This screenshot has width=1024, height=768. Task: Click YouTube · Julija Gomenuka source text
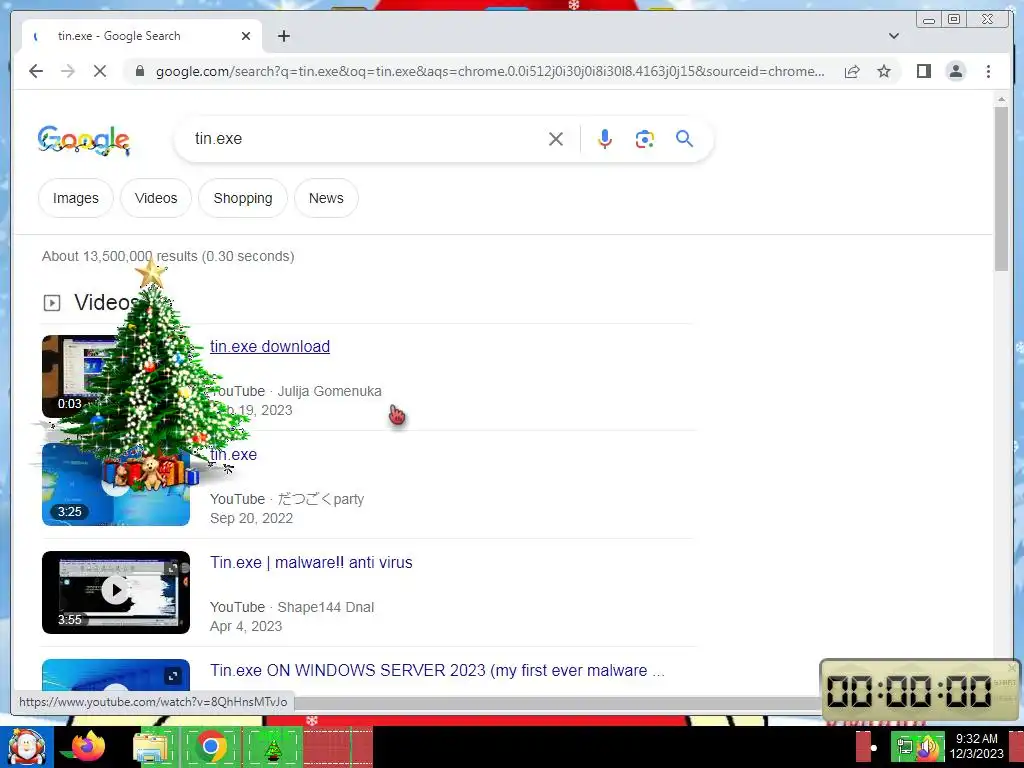(296, 391)
